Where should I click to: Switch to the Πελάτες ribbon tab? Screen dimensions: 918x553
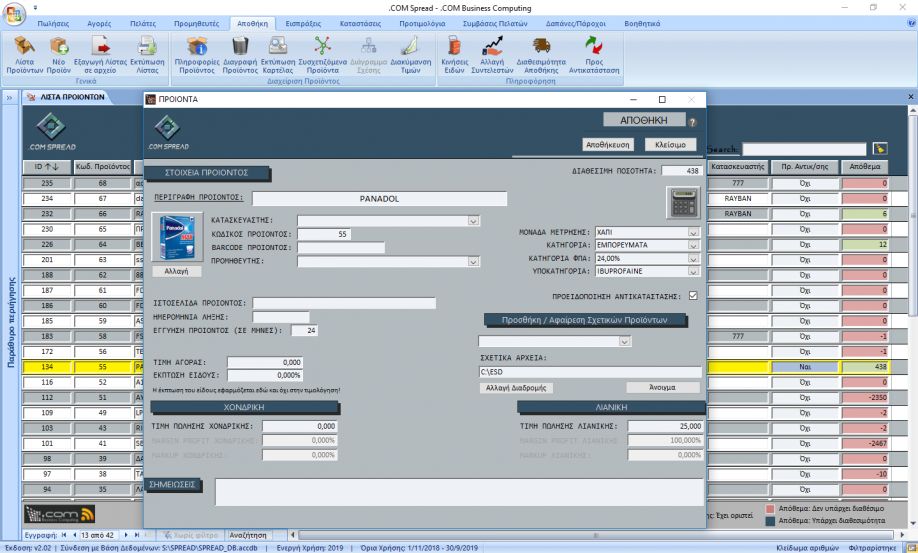tap(143, 23)
